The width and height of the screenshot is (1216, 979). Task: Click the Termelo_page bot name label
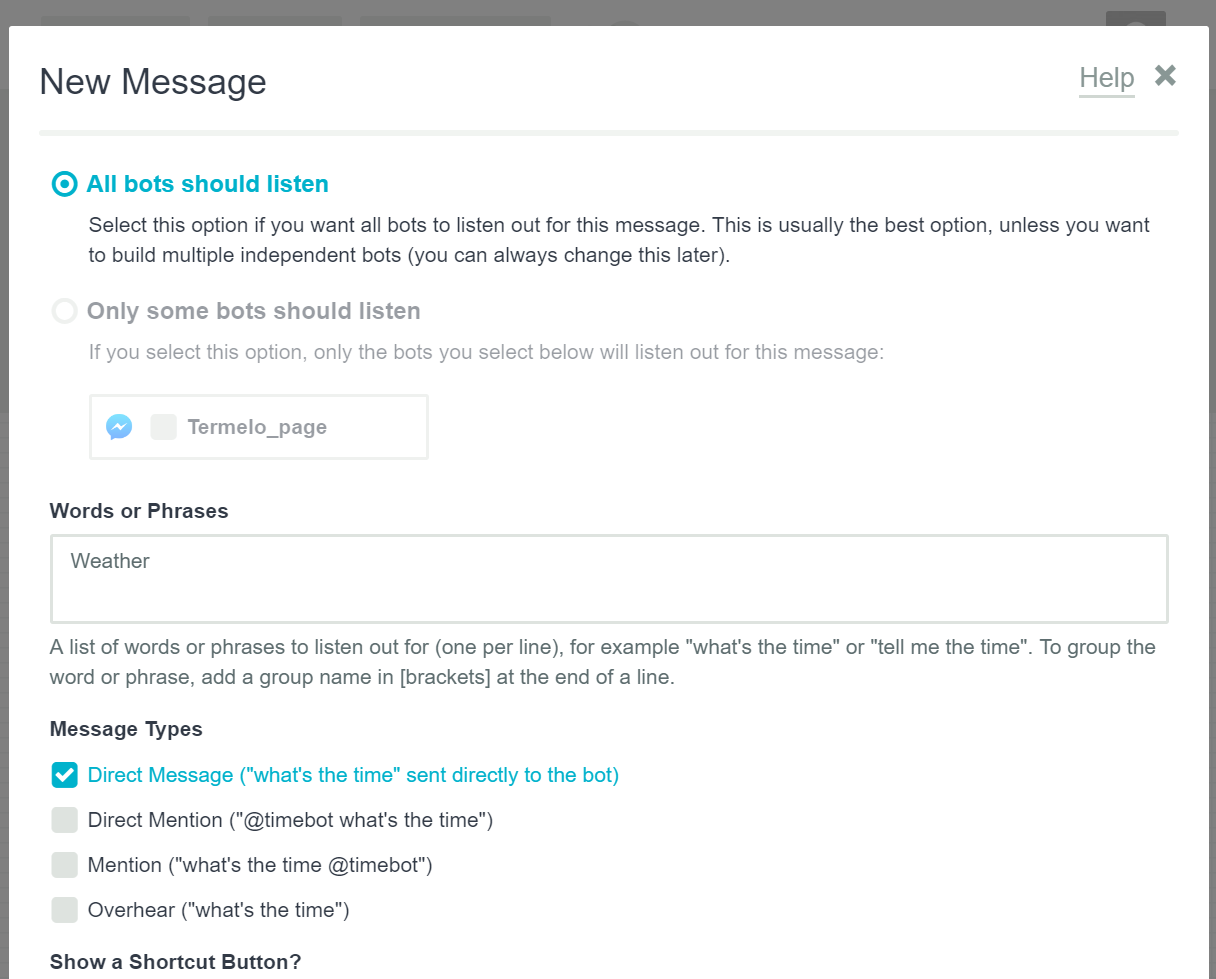tap(257, 427)
